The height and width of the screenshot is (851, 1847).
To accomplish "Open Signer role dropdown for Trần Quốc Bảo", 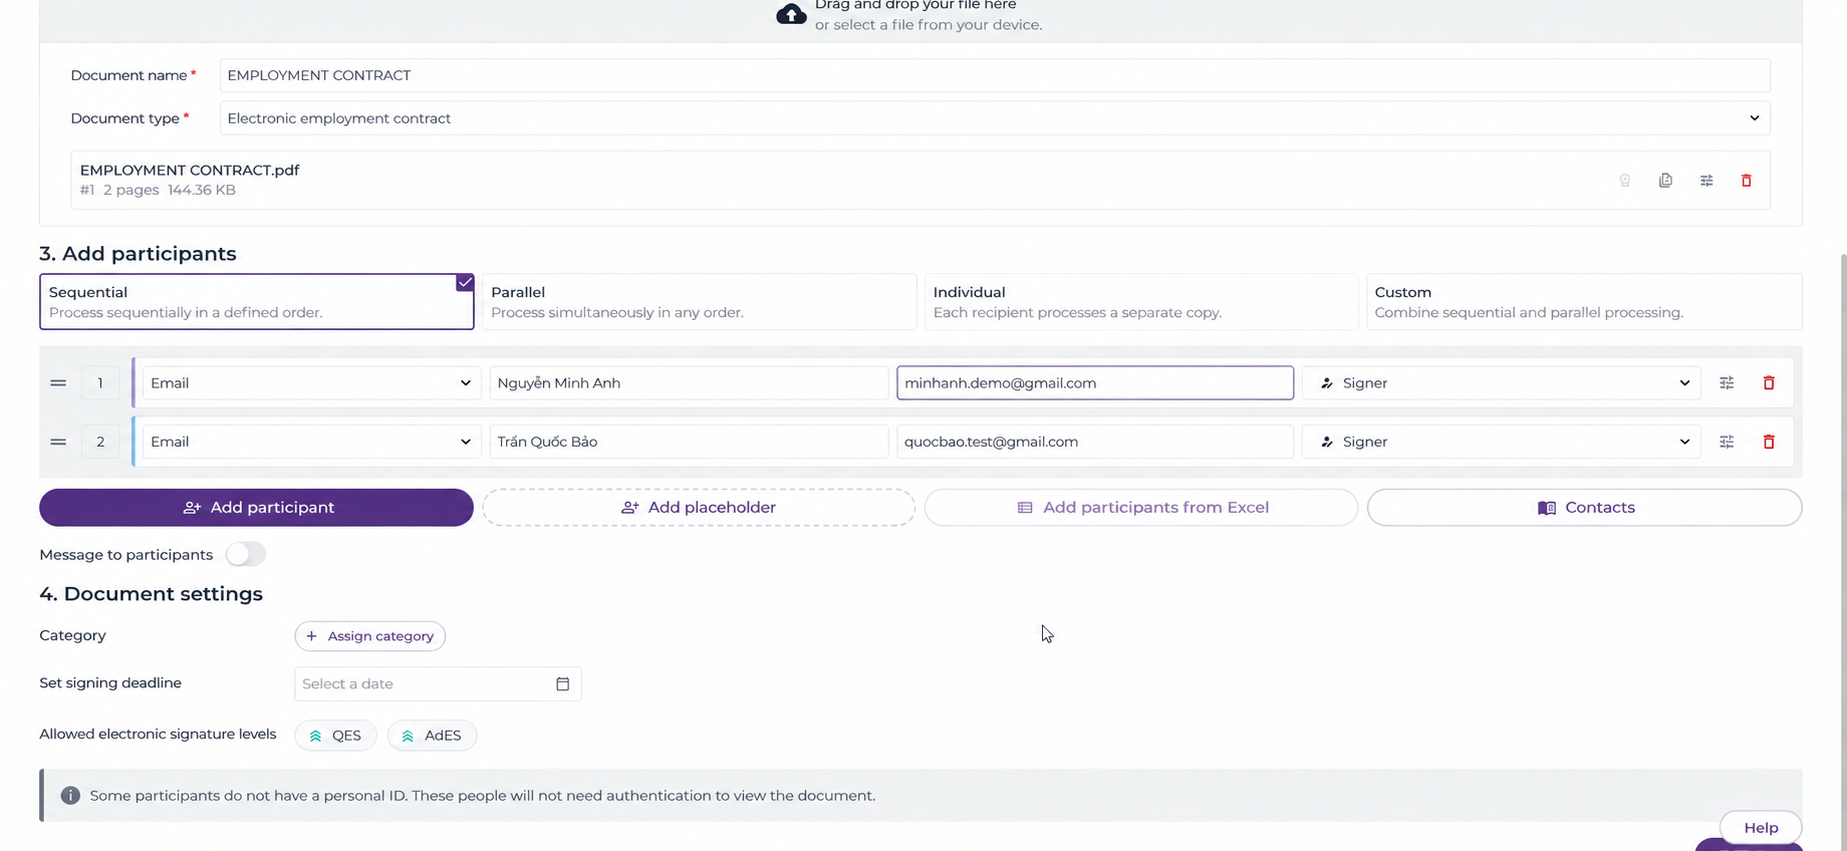I will [1500, 442].
